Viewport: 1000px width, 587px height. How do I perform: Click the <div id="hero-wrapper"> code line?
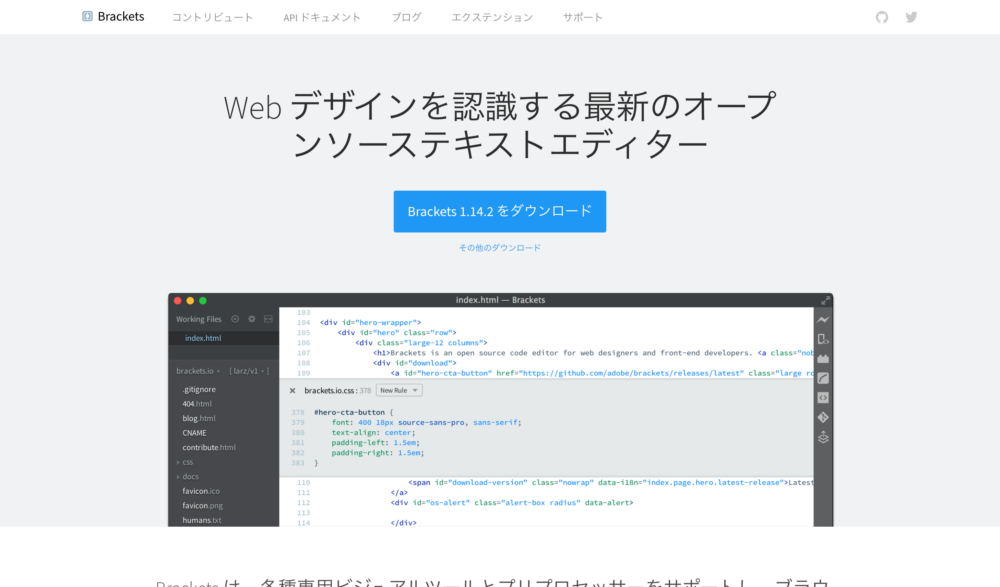pos(371,322)
